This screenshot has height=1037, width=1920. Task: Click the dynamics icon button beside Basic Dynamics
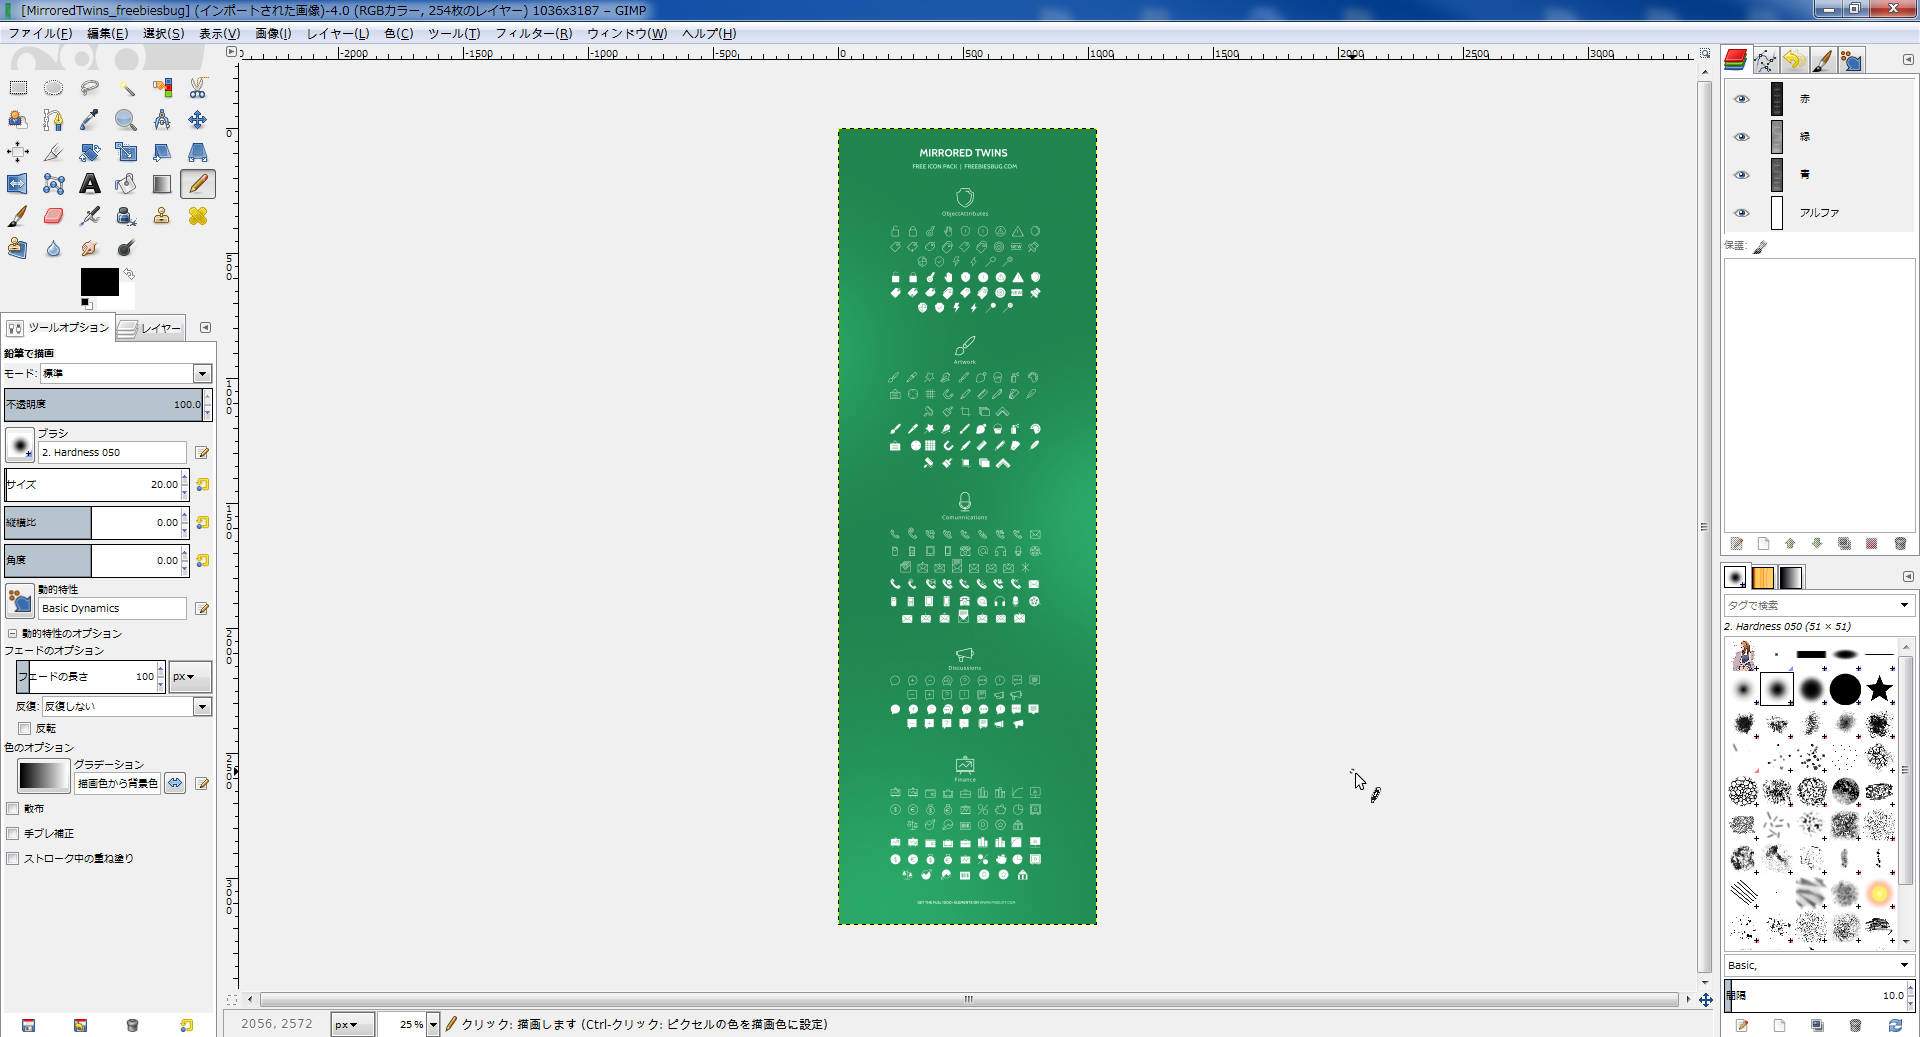point(20,600)
